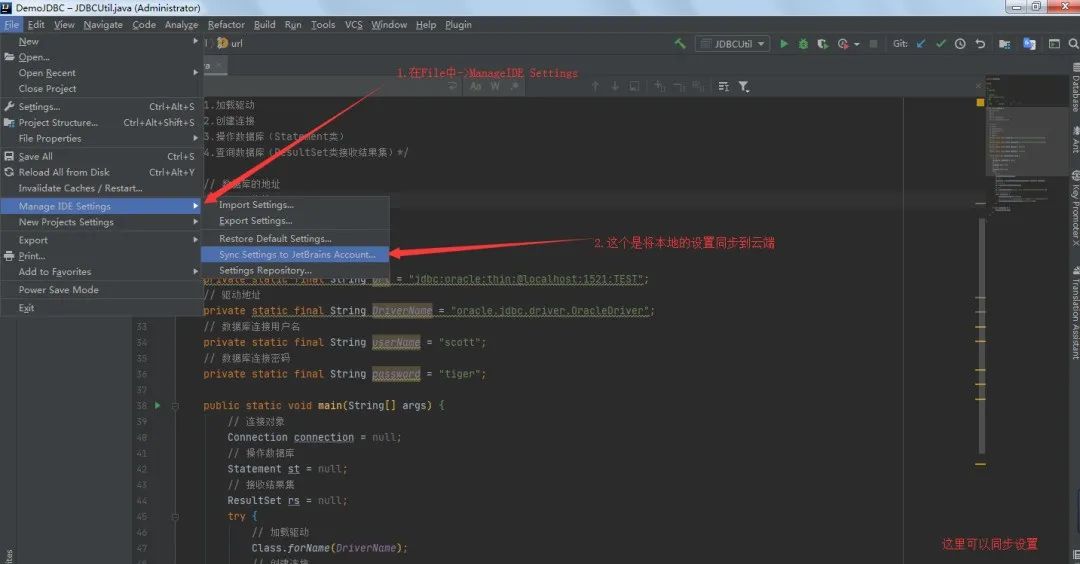1080x564 pixels.
Task: Choose Project Structure... in the File menu
Action: pos(101,123)
